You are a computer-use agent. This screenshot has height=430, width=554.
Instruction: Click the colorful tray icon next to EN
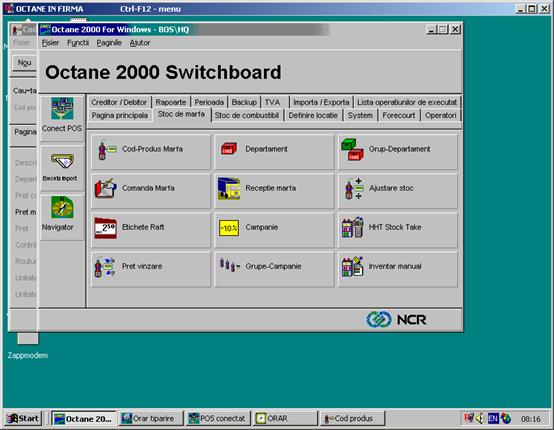[x=506, y=419]
